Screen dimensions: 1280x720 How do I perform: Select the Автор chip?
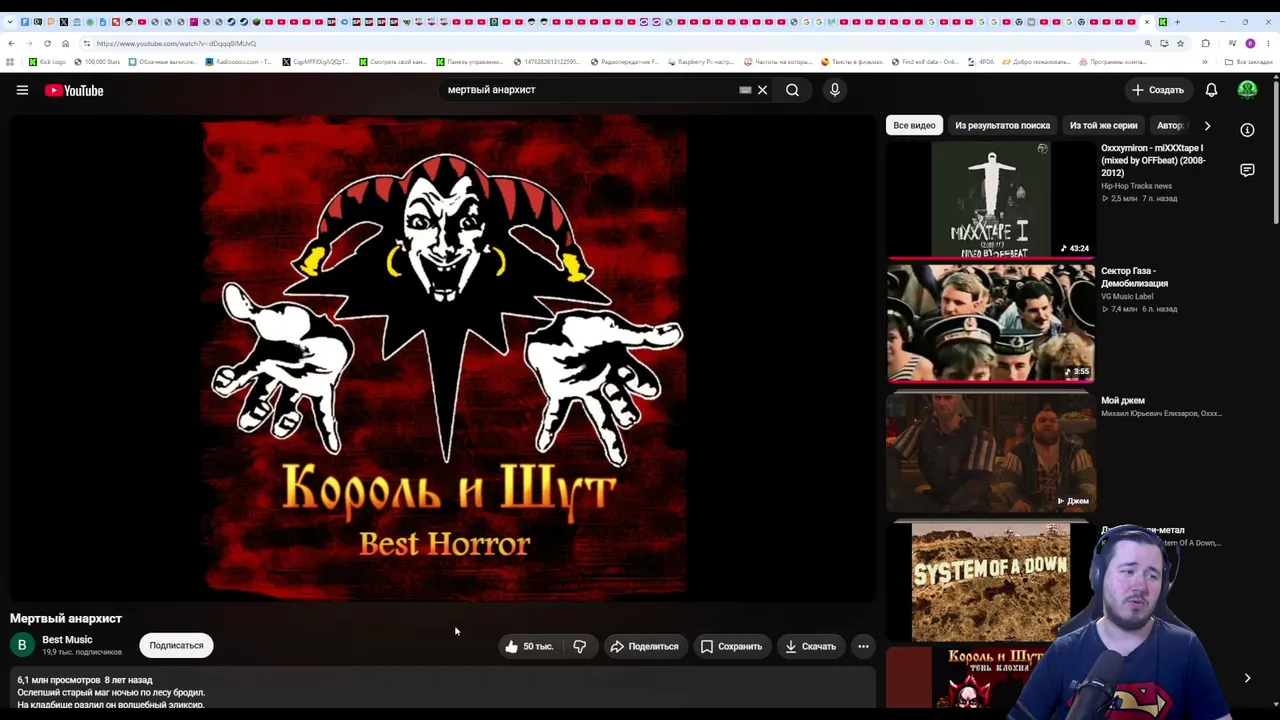point(1171,126)
